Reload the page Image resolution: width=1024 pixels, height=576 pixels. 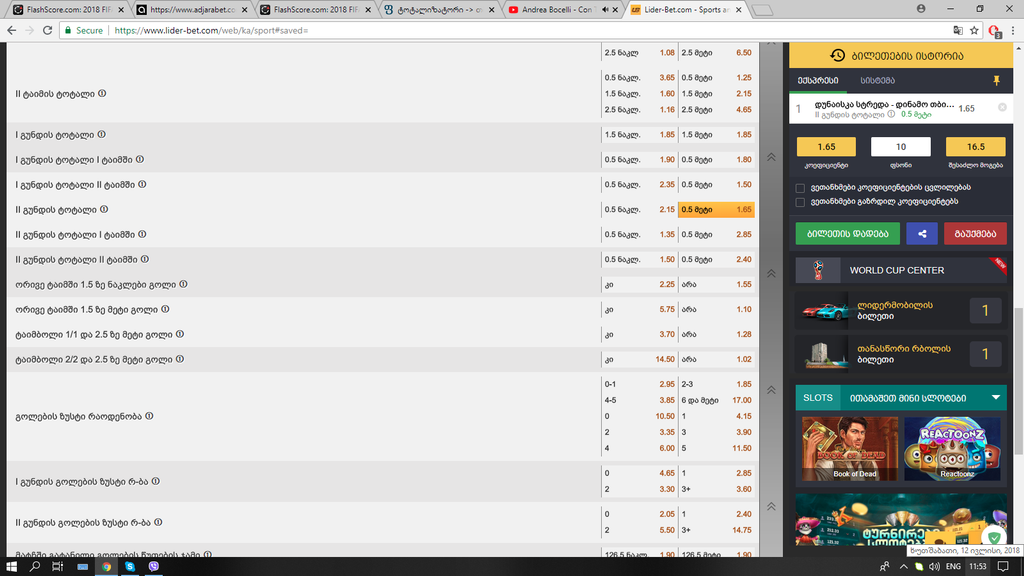point(47,30)
